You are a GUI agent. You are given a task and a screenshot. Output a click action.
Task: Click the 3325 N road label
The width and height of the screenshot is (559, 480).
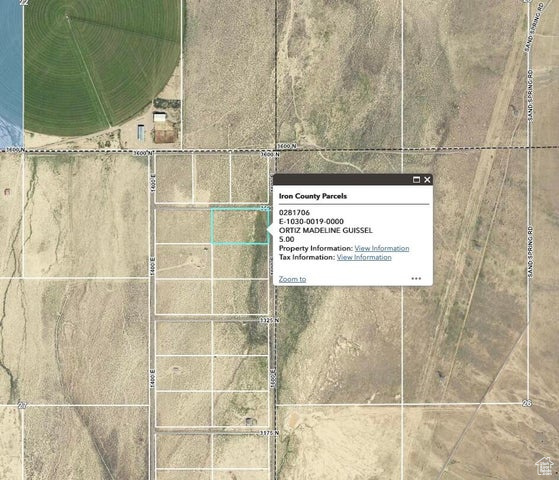click(x=270, y=321)
